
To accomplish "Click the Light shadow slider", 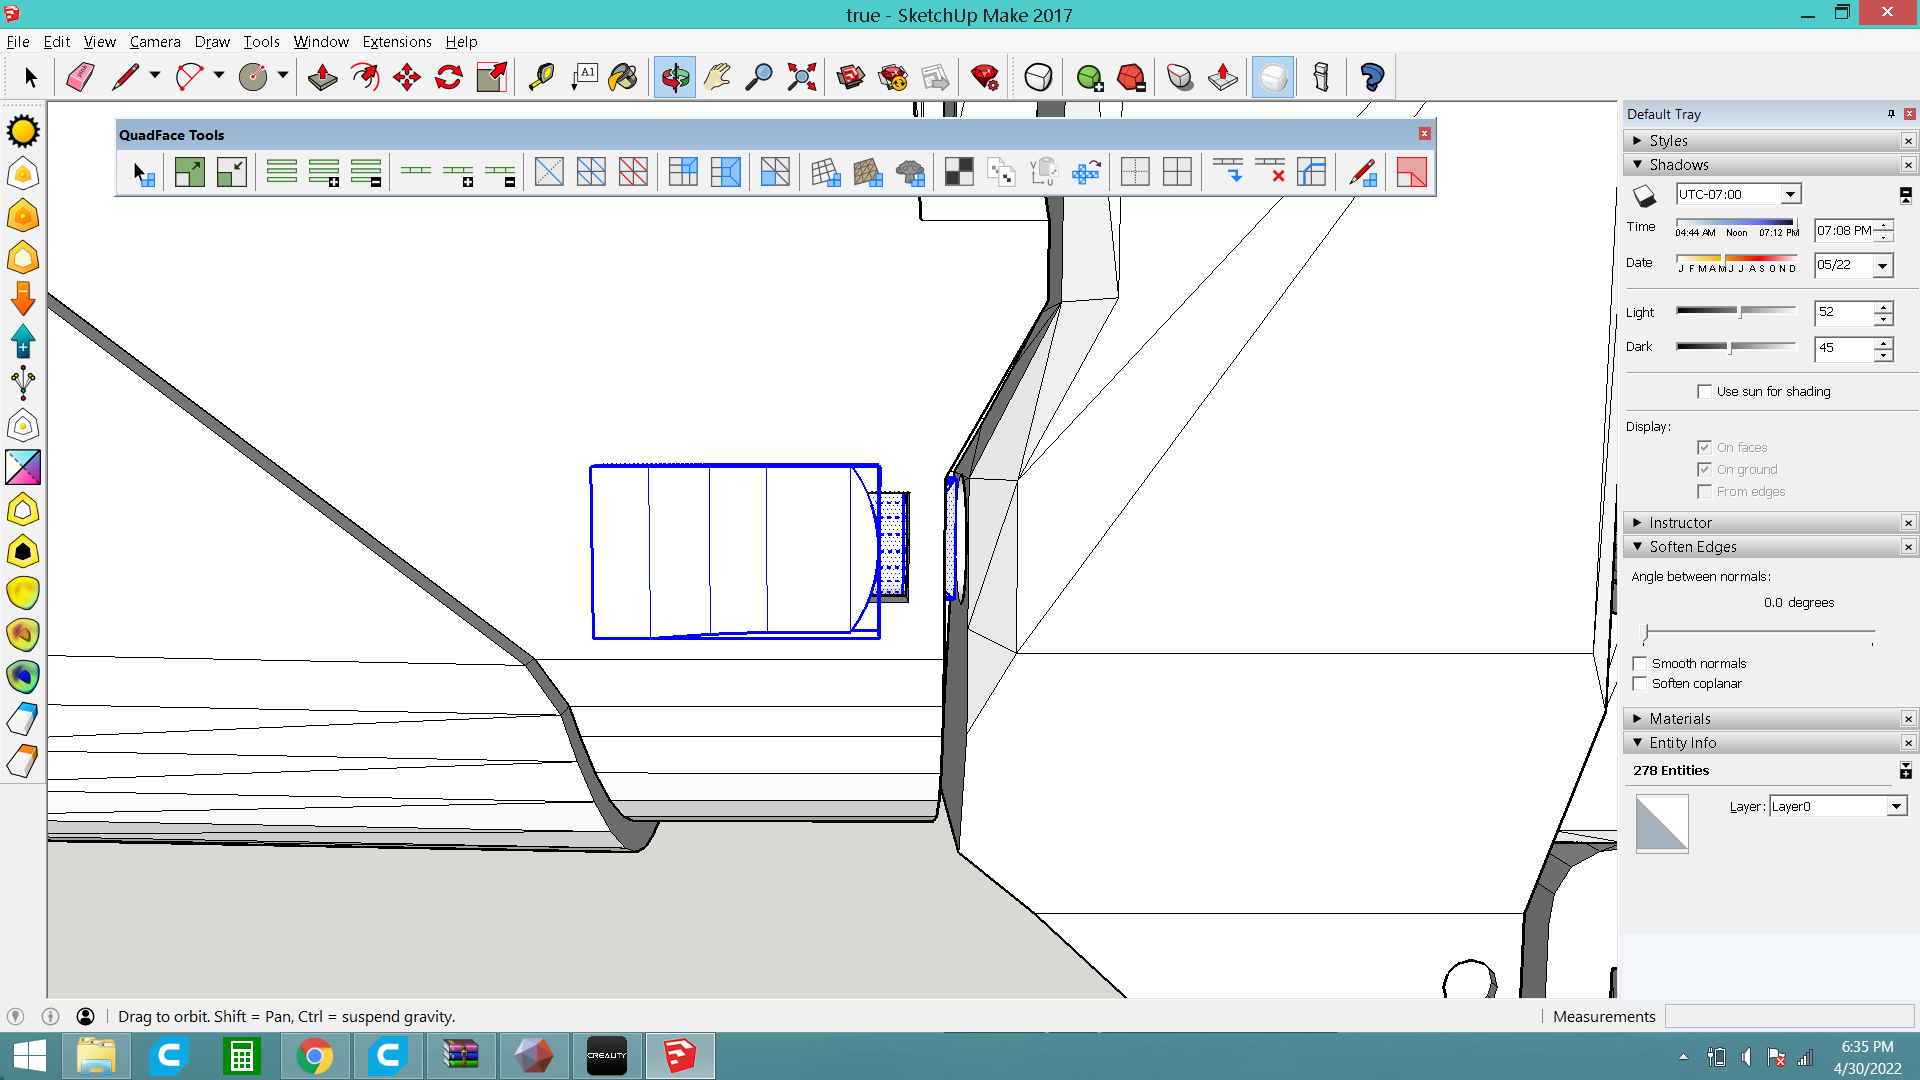I will pos(1740,312).
